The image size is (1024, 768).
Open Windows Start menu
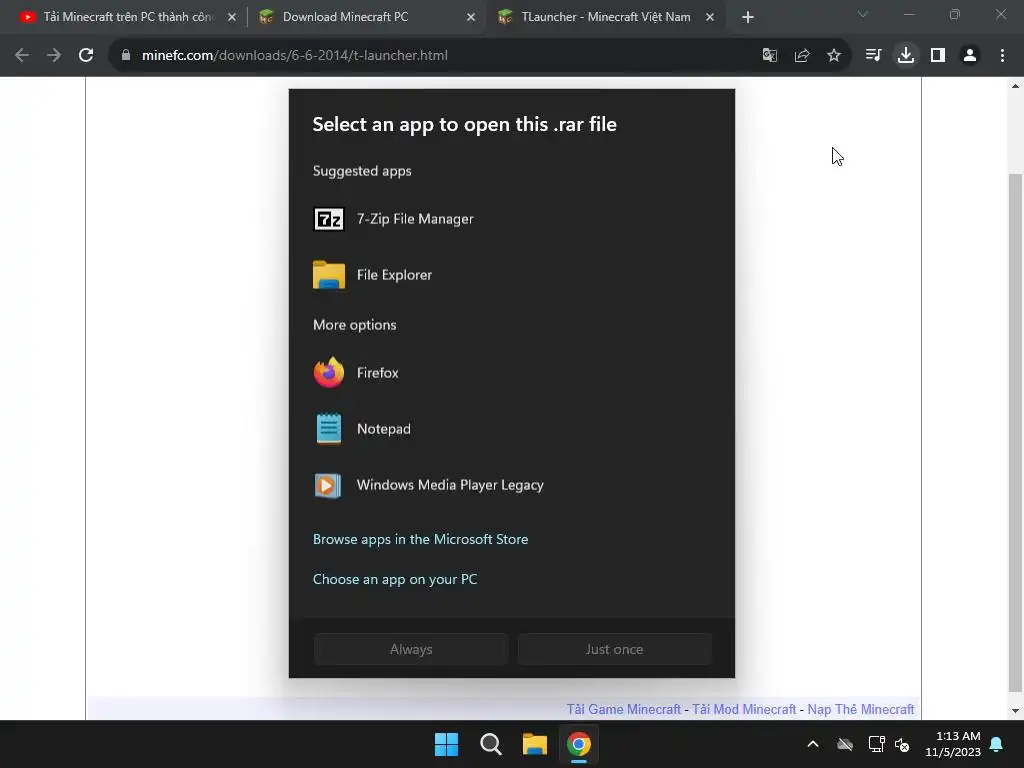coord(447,744)
